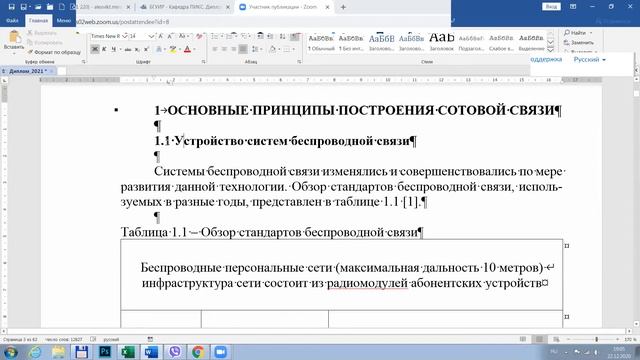640x360 pixels.
Task: Switch to the Главная ribbon tab
Action: 38,20
